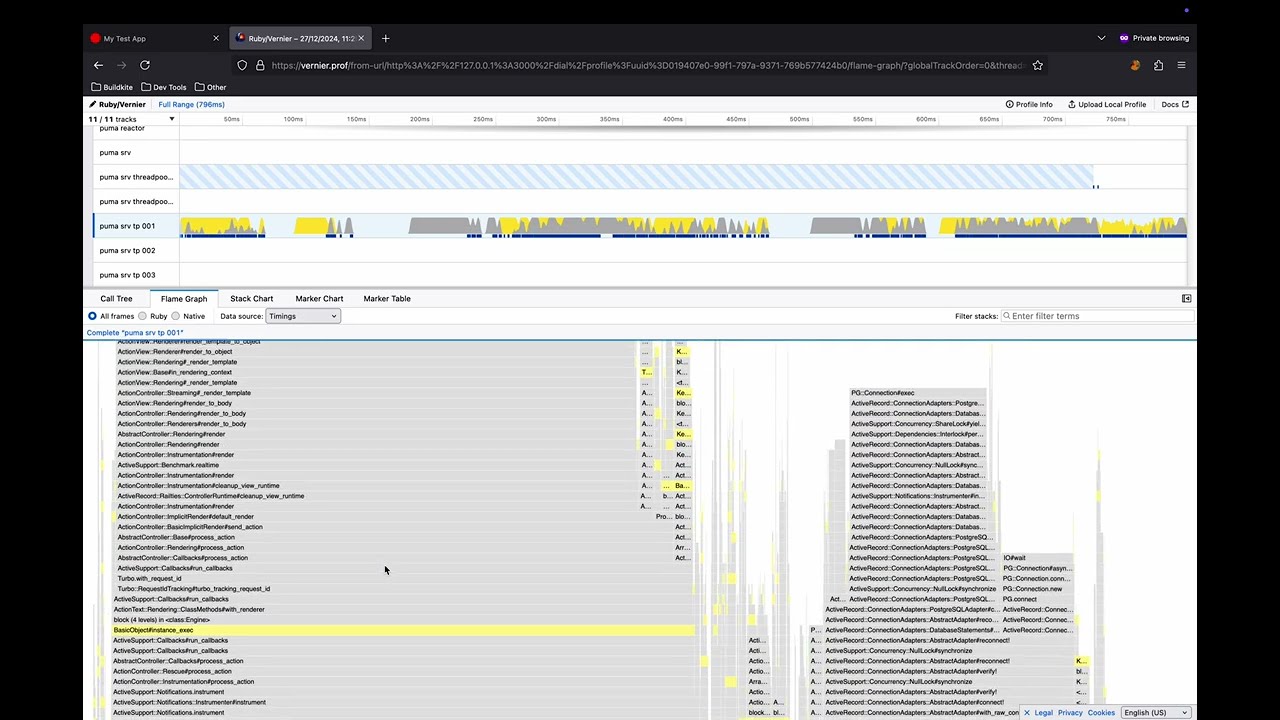Image resolution: width=1280 pixels, height=720 pixels.
Task: Click the ActionController::Rescue#process_action frame
Action: [x=404, y=671]
